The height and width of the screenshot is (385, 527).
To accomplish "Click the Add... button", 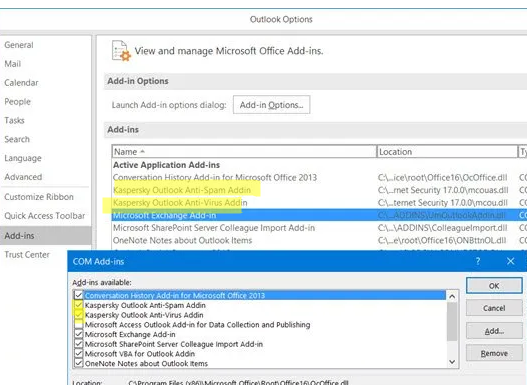I will [494, 331].
